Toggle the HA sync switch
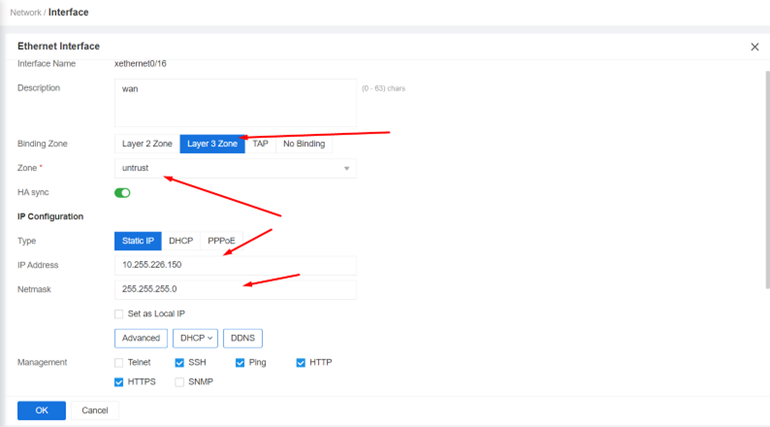Screen dimensions: 770x427 click(122, 193)
